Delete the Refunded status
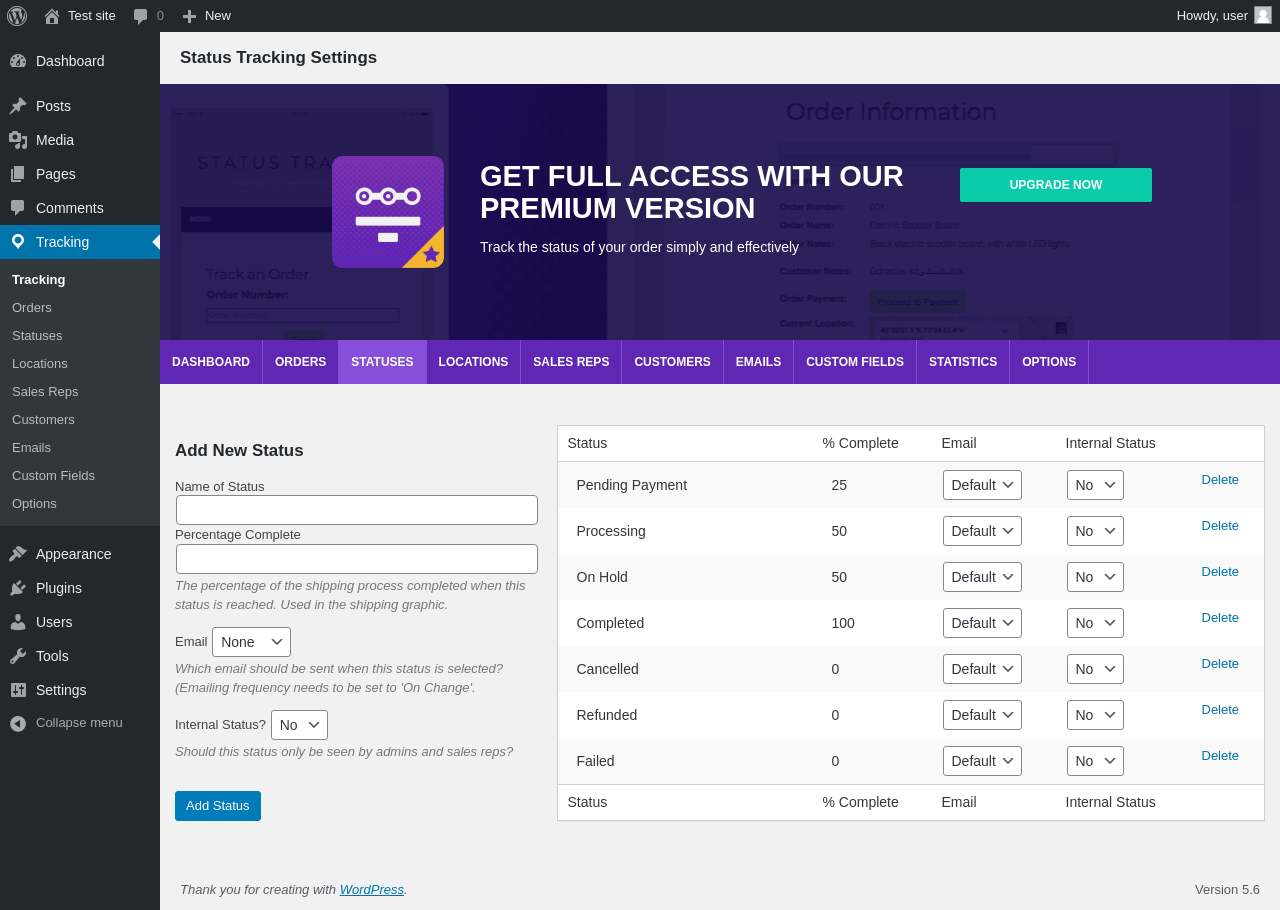The width and height of the screenshot is (1280, 910). (1220, 710)
